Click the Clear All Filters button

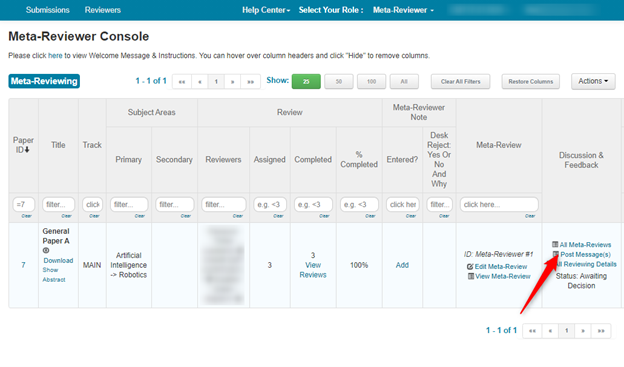click(460, 82)
